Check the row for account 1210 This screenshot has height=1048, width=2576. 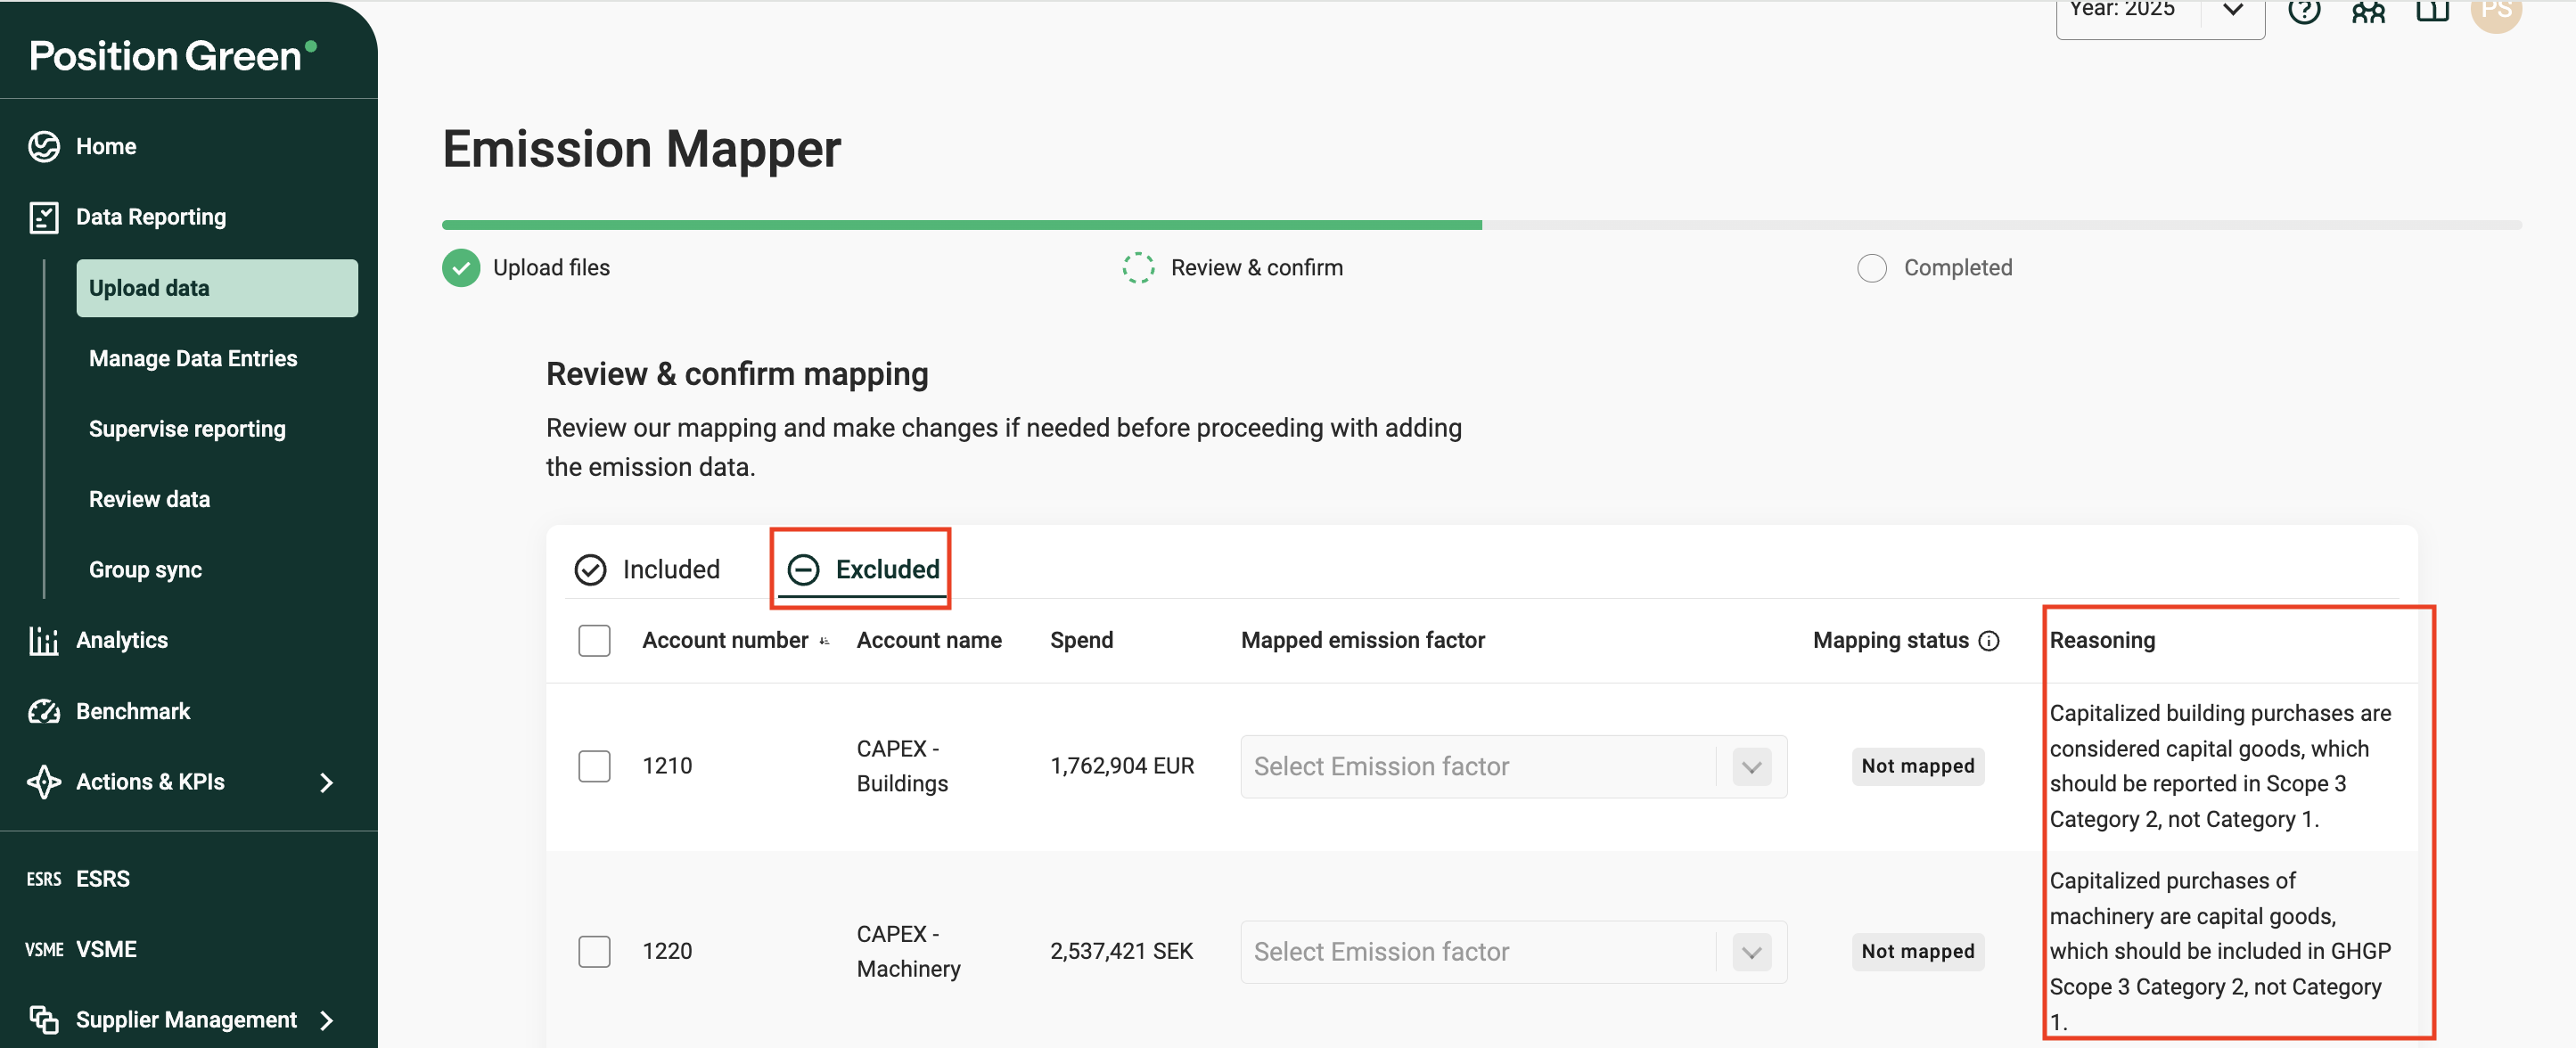594,766
